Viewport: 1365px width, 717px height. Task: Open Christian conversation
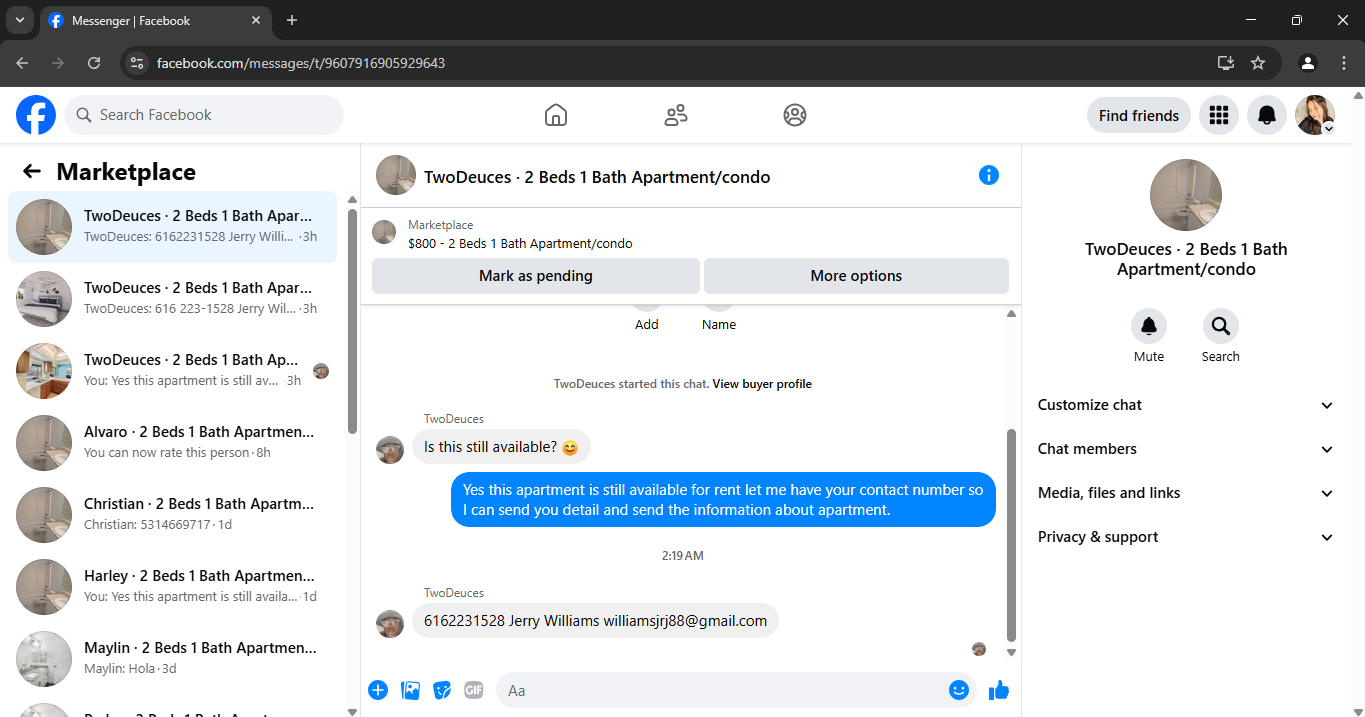pos(172,515)
